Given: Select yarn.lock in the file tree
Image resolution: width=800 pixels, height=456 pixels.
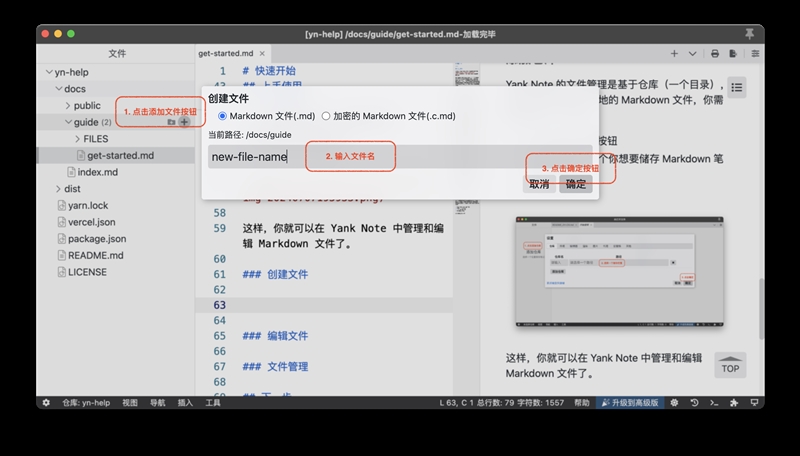Looking at the screenshot, I should coord(88,205).
